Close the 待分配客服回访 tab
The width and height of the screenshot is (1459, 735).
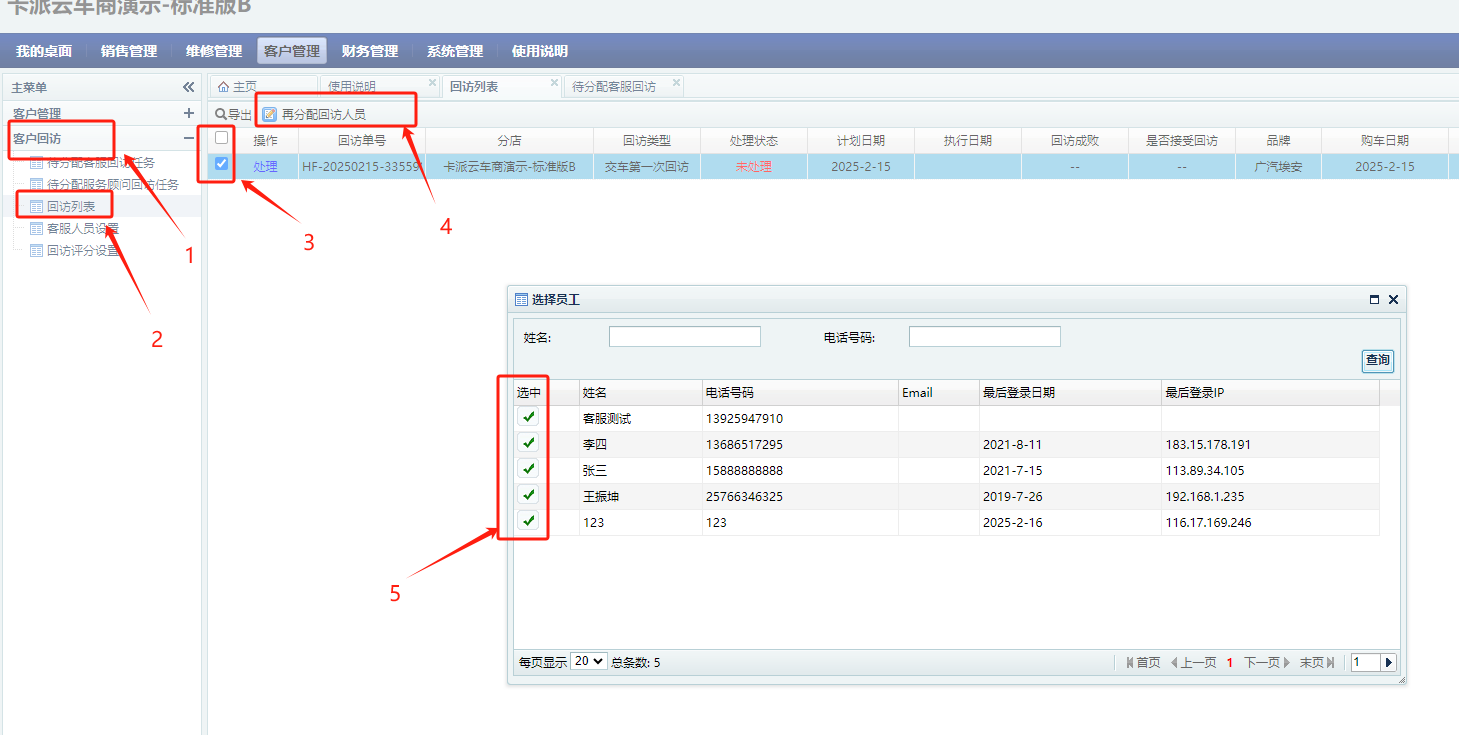pyautogui.click(x=676, y=83)
